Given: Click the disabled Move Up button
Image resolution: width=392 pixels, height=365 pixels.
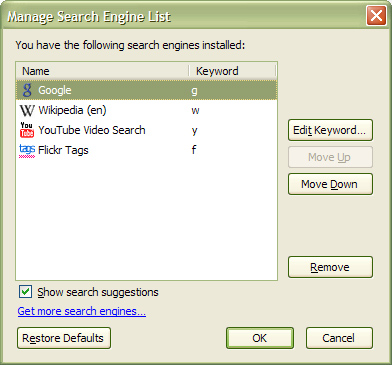Looking at the screenshot, I should click(330, 157).
